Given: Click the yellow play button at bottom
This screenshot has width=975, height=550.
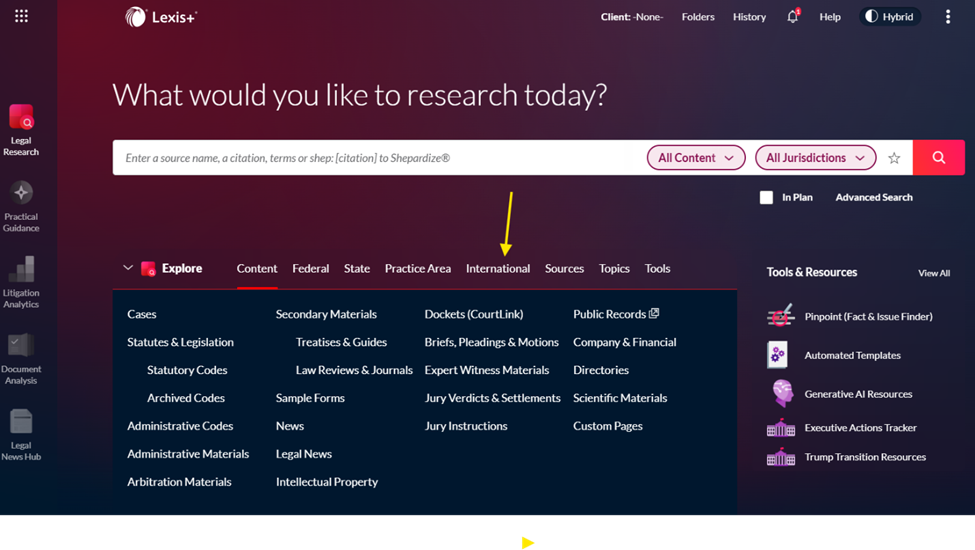Looking at the screenshot, I should click(528, 543).
